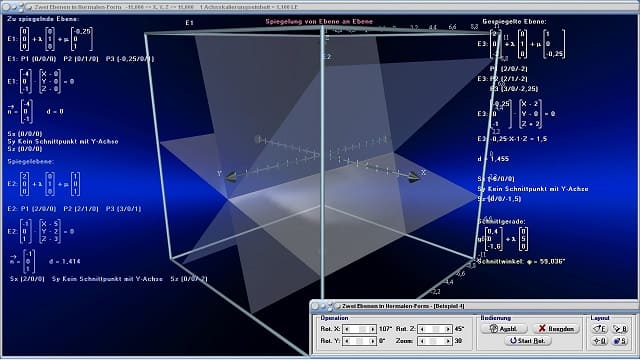Click the main window title bar text

click(x=165, y=7)
